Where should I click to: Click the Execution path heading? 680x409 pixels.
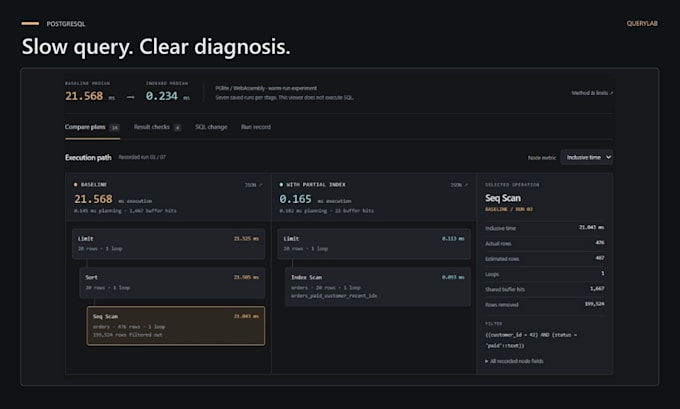(88, 157)
